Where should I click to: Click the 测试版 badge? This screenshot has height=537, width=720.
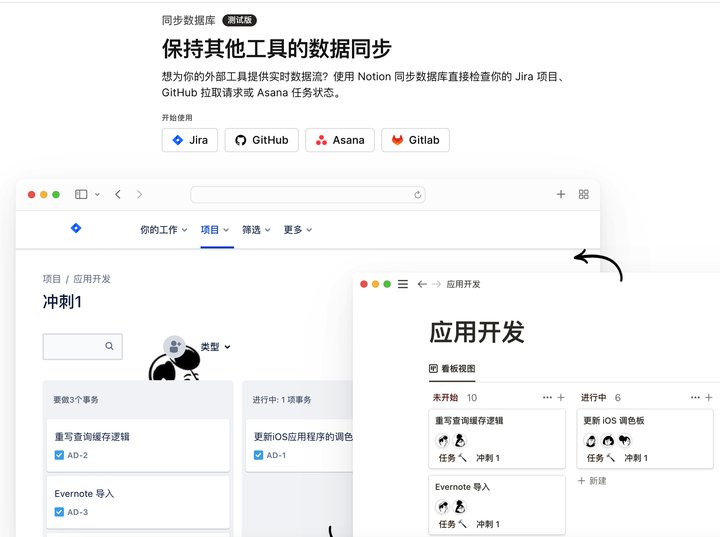tap(239, 20)
